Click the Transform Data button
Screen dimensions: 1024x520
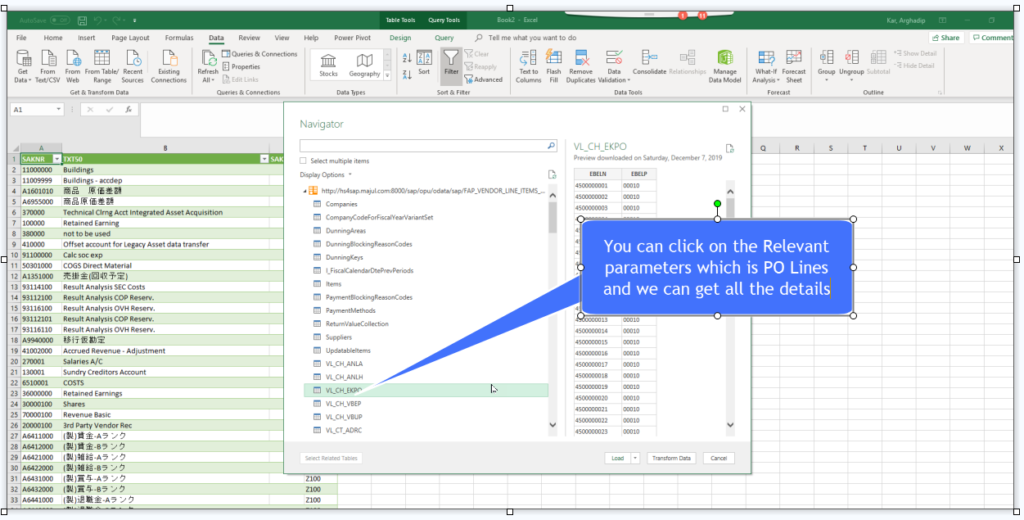(x=670, y=458)
